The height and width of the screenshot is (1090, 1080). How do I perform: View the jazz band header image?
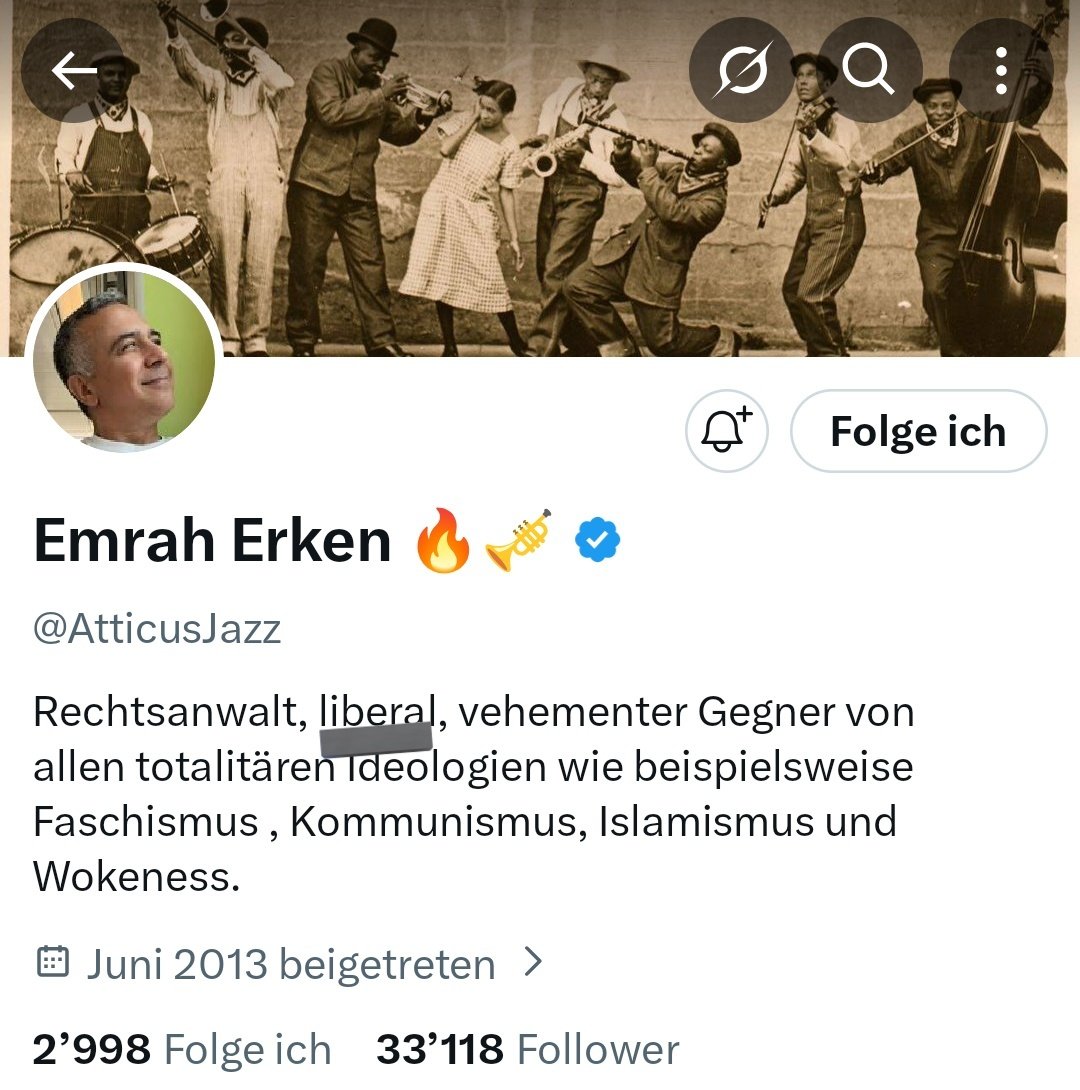pyautogui.click(x=540, y=178)
